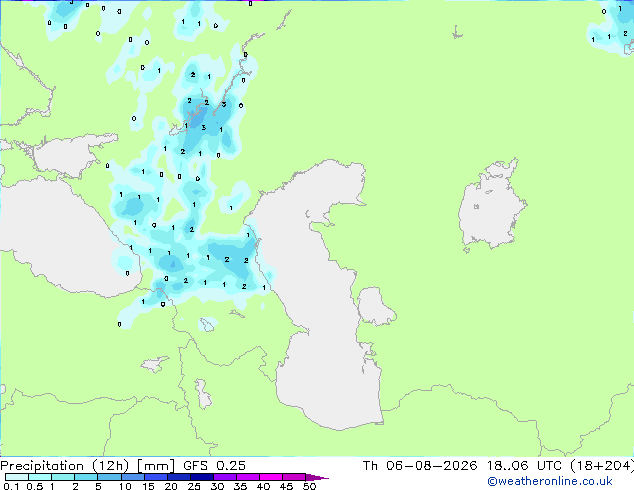Click the weatheronline.co.uk link
This screenshot has width=634, height=490.
550,481
